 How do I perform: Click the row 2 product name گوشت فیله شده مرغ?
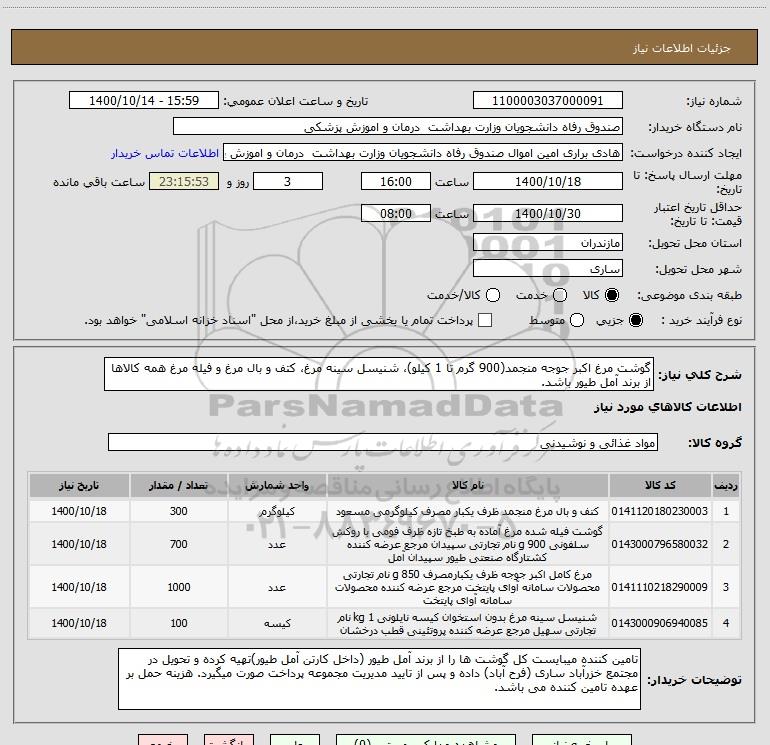click(468, 544)
